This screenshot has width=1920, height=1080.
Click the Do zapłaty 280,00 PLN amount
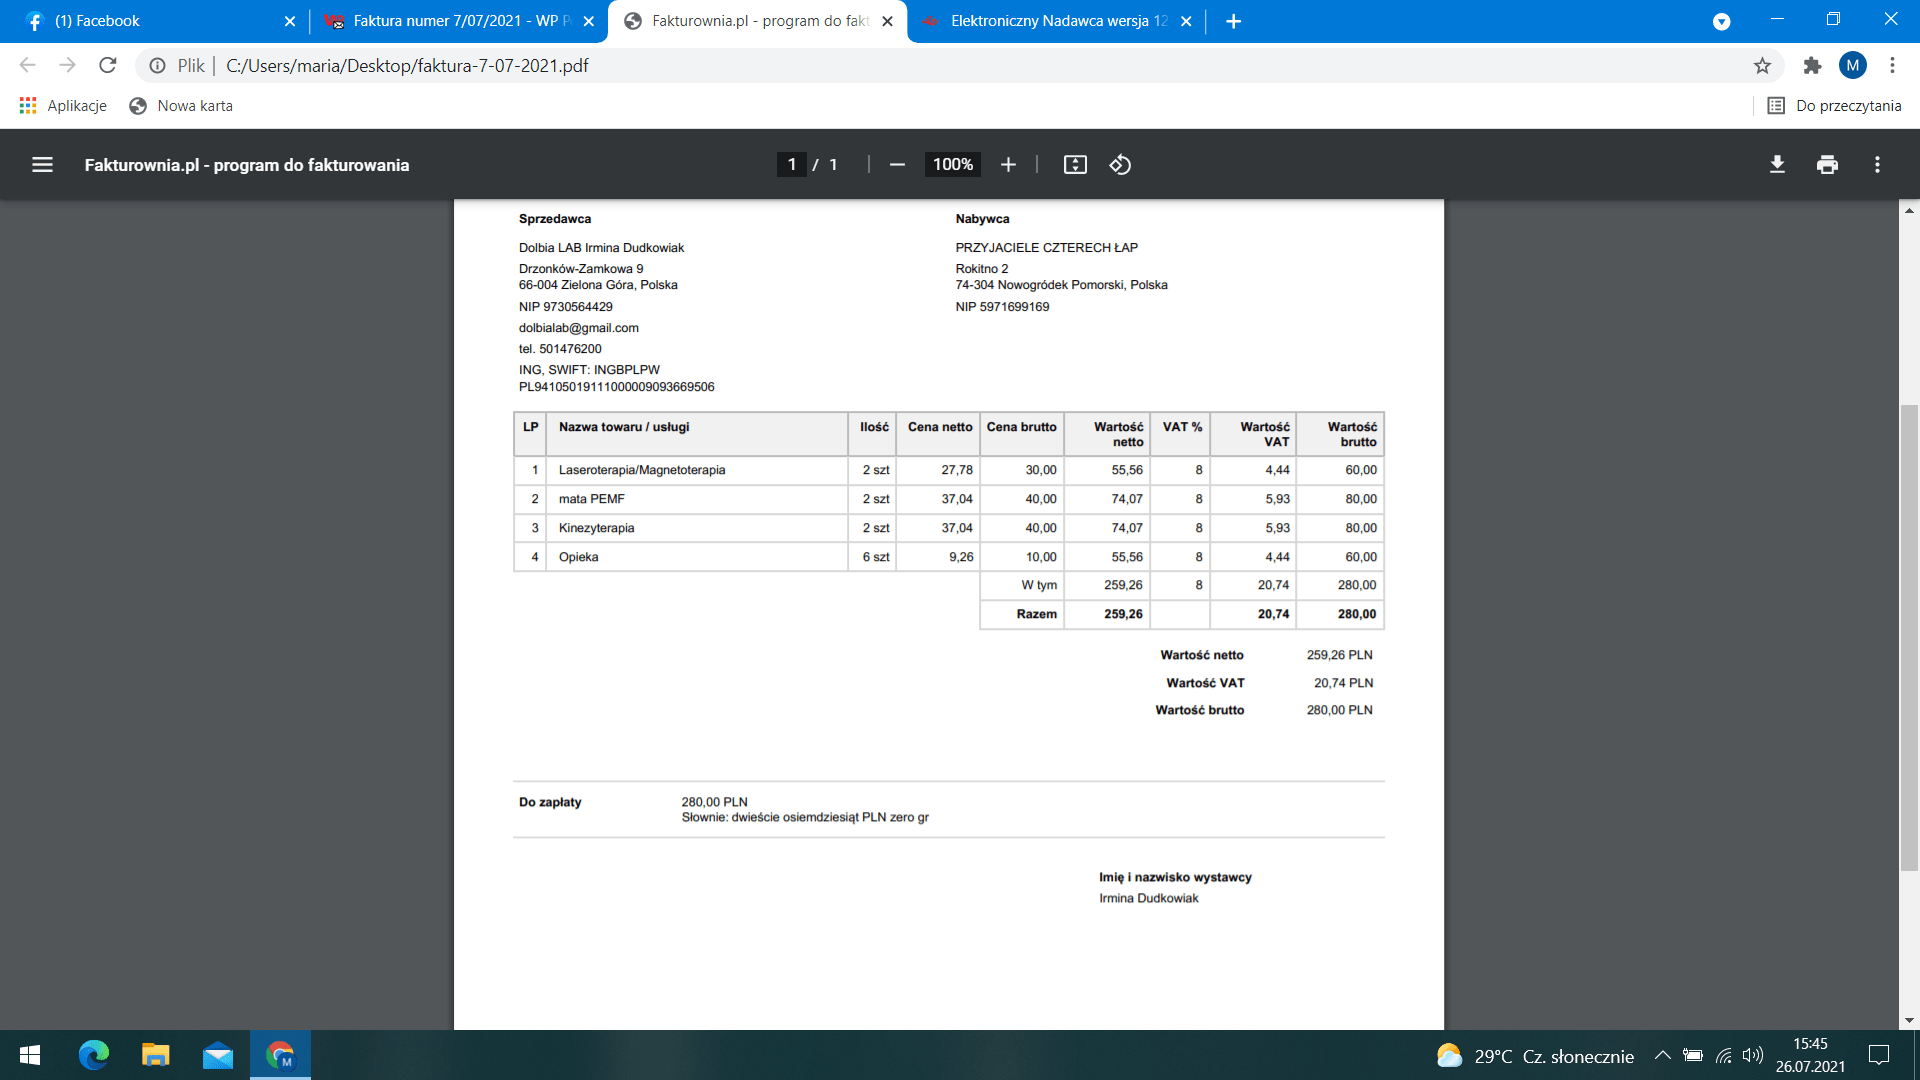(714, 802)
